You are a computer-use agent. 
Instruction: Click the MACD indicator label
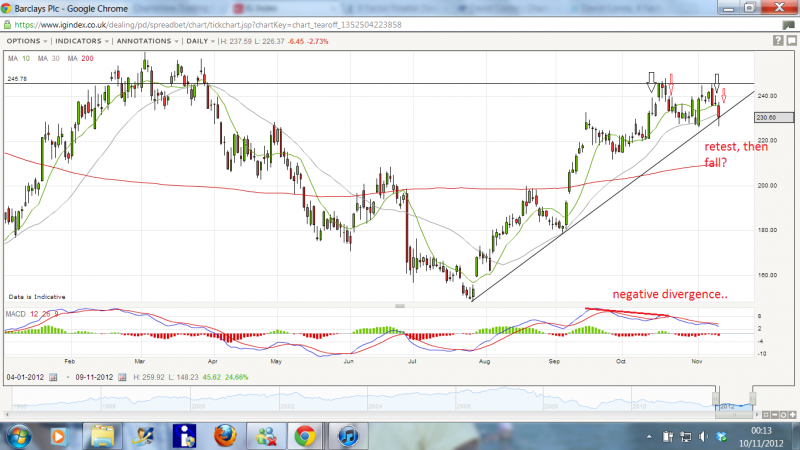coord(15,314)
